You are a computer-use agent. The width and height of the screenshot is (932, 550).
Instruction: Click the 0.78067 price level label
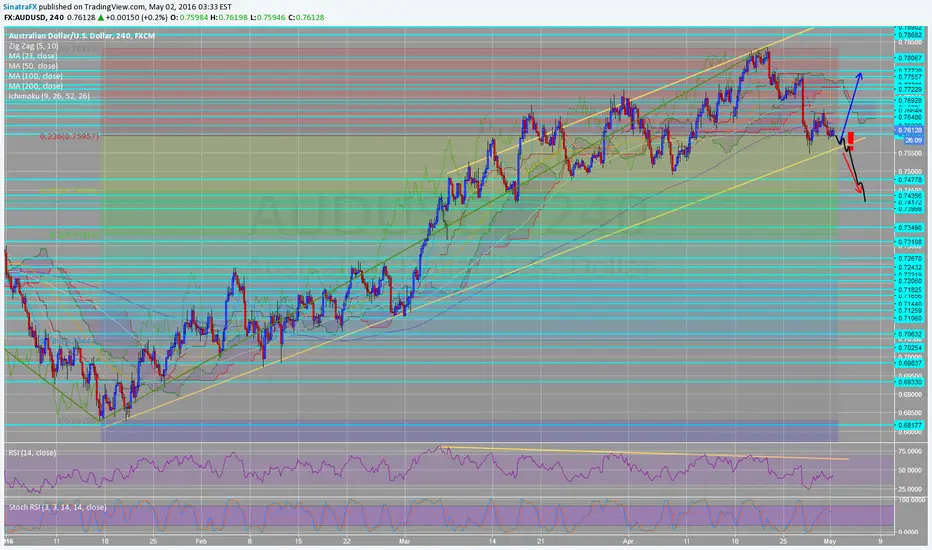[909, 58]
